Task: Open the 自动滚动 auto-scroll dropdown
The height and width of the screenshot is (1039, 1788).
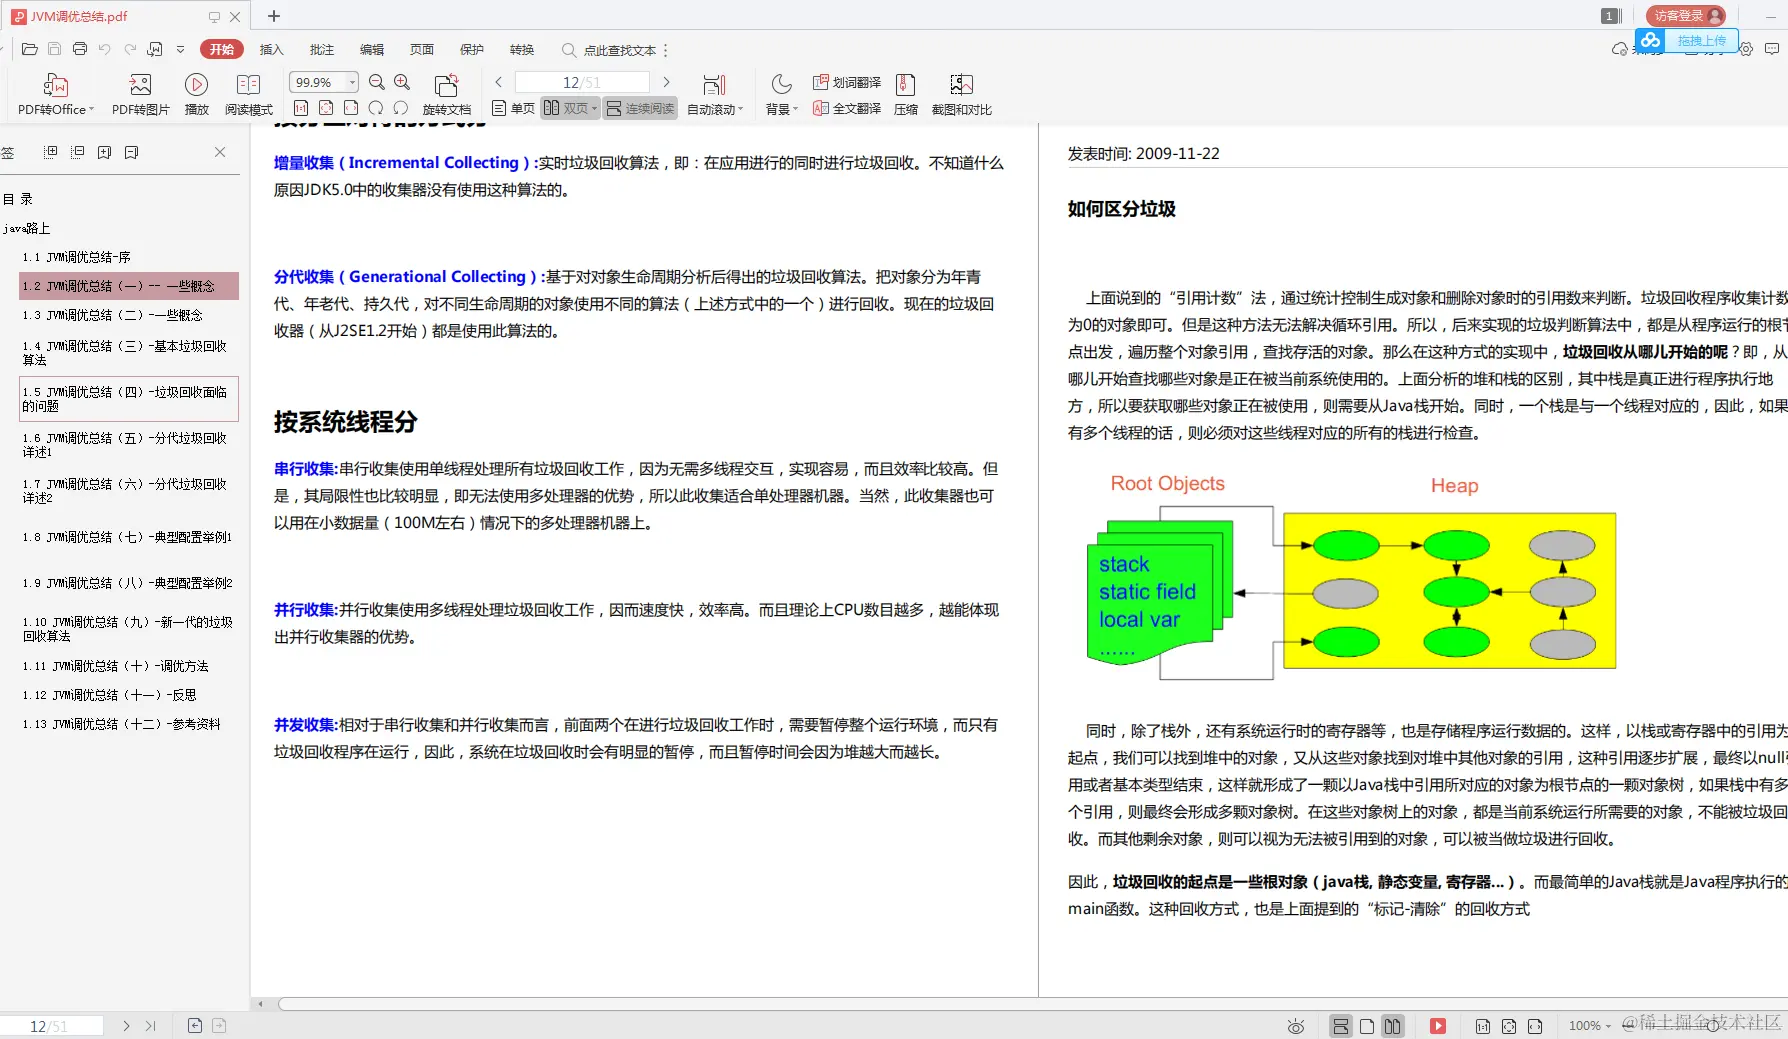Action: pyautogui.click(x=714, y=108)
